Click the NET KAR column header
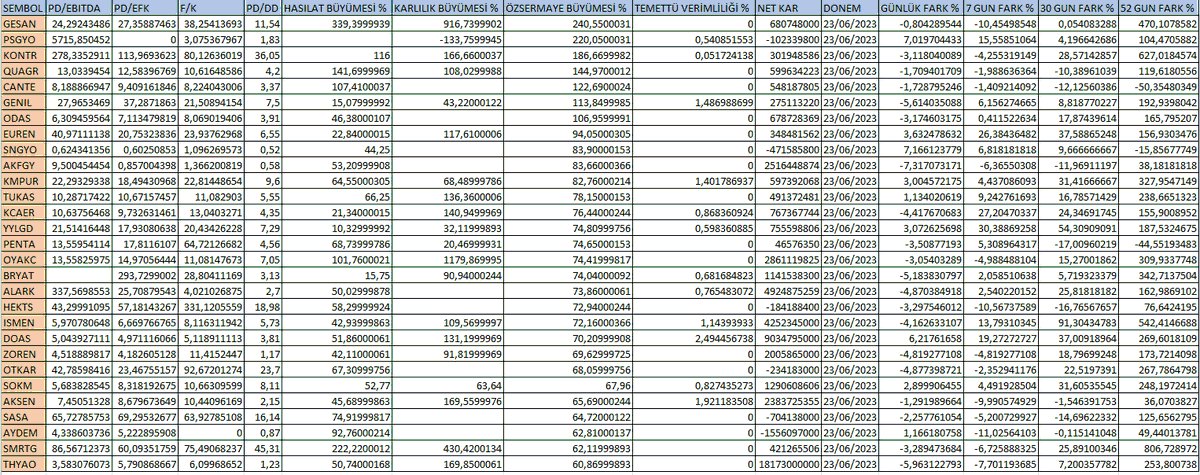1200x475 pixels. pos(786,7)
